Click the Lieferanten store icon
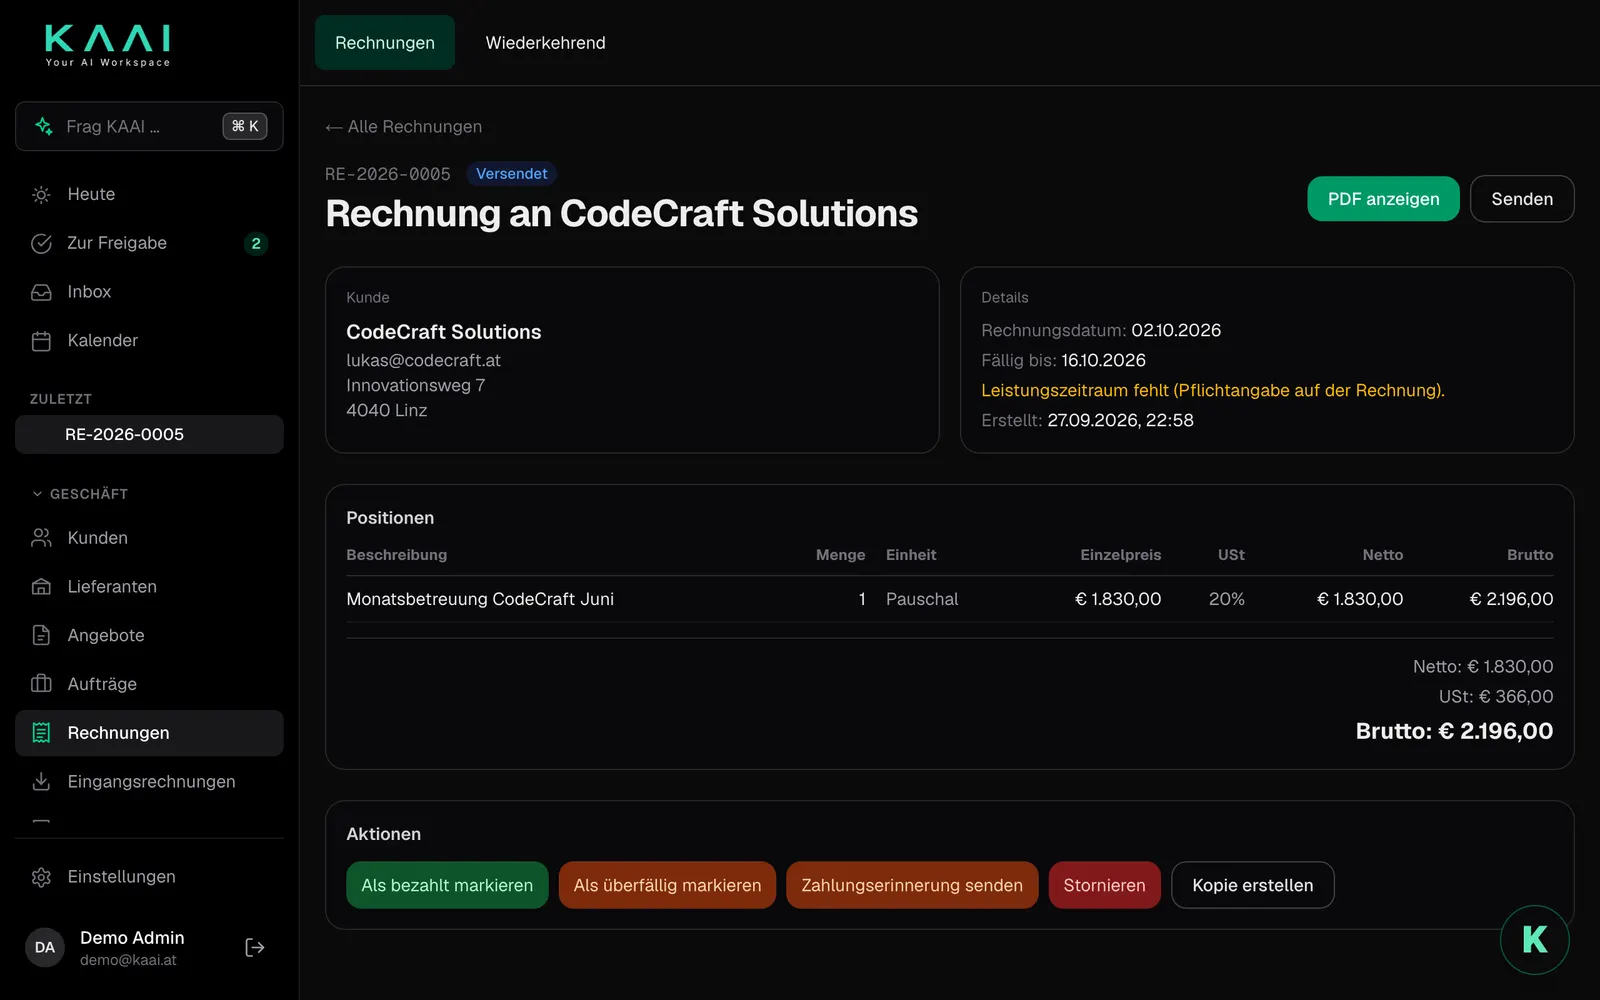Image resolution: width=1600 pixels, height=1000 pixels. (41, 587)
